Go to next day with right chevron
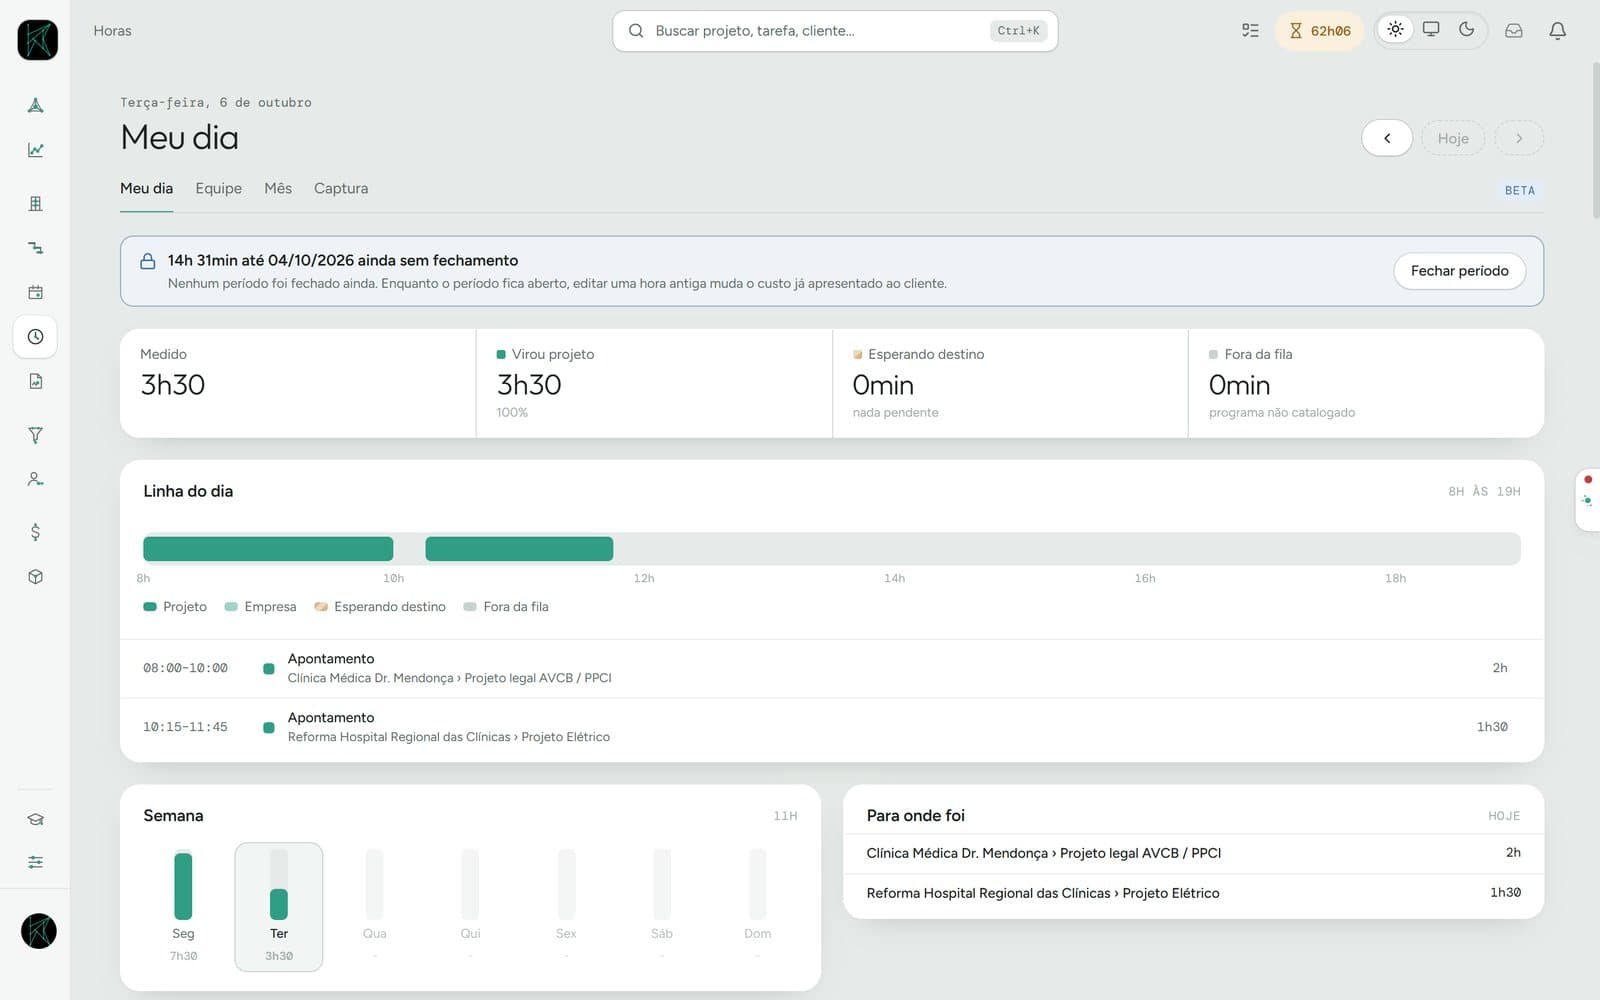The height and width of the screenshot is (1000, 1600). click(1519, 138)
